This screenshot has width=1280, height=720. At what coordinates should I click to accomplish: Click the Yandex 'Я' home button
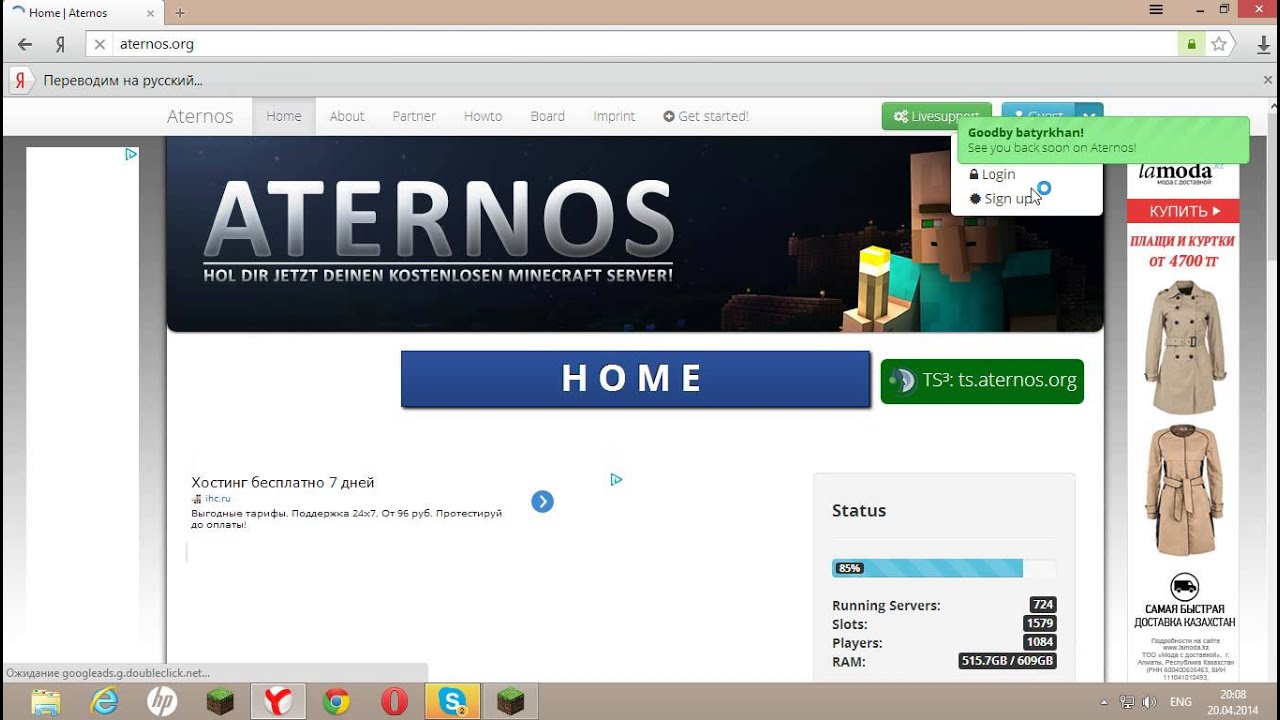pyautogui.click(x=60, y=44)
